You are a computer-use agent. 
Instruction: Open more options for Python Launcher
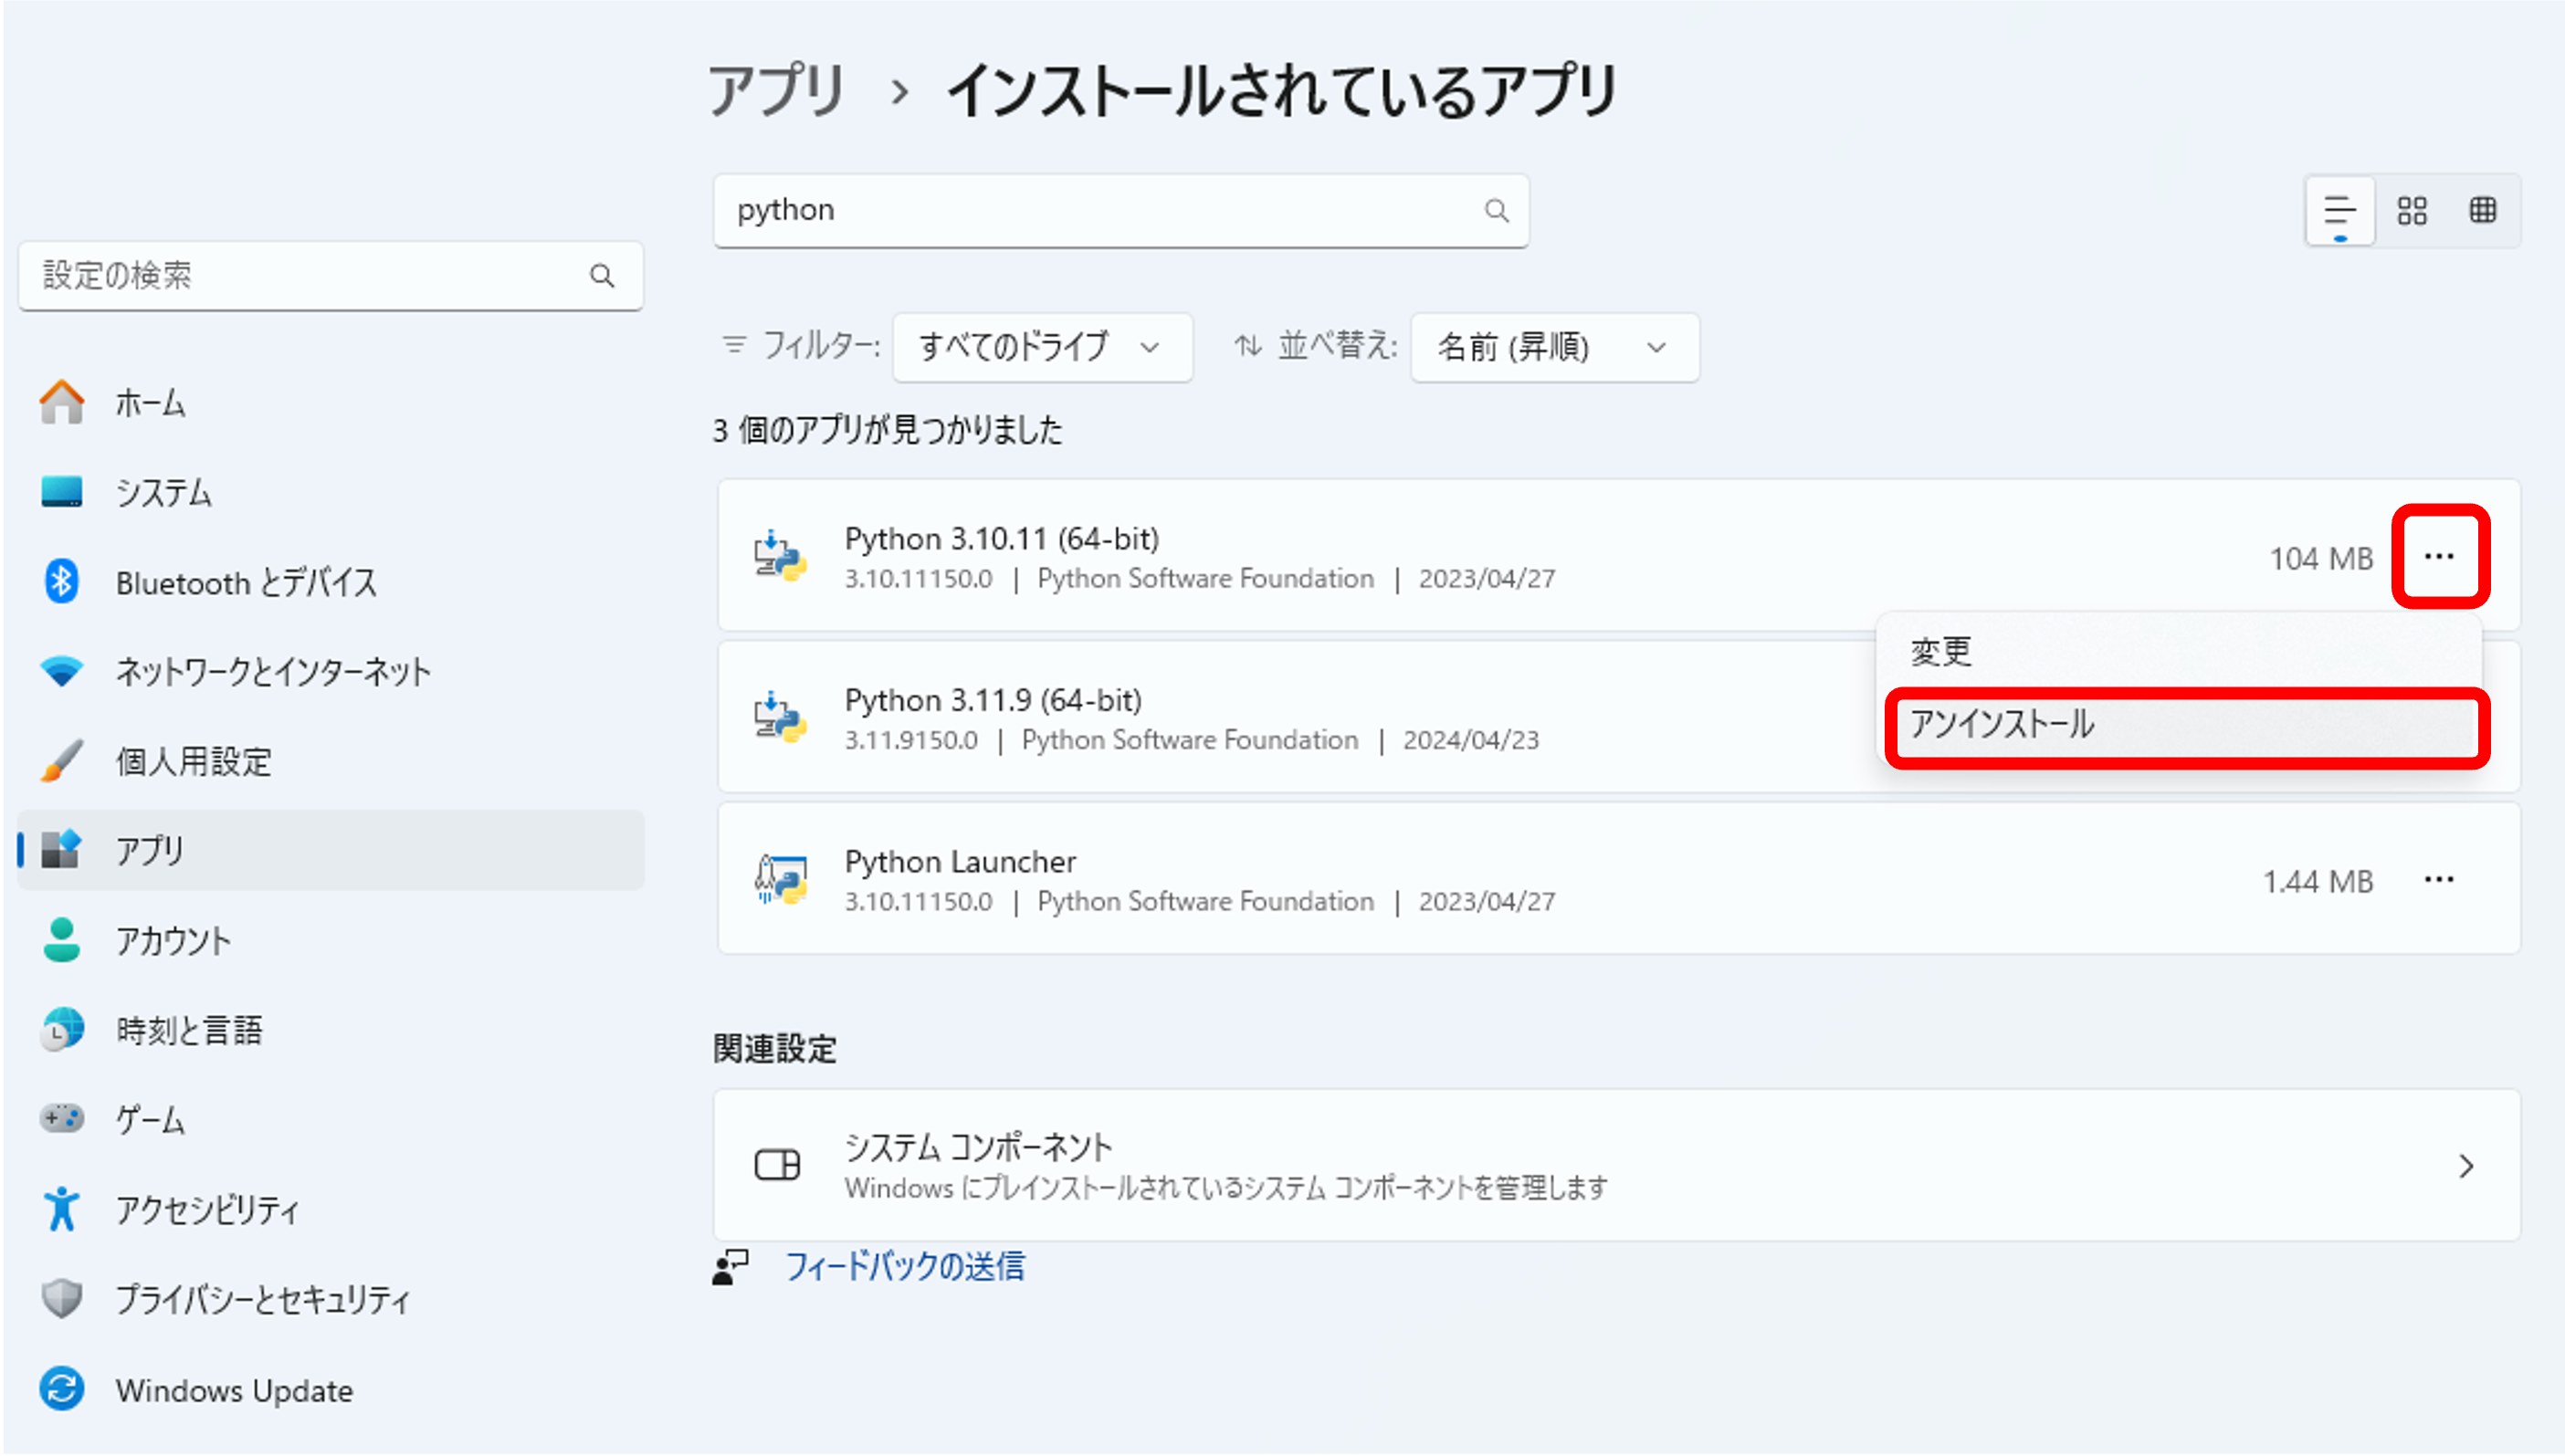pyautogui.click(x=2439, y=880)
